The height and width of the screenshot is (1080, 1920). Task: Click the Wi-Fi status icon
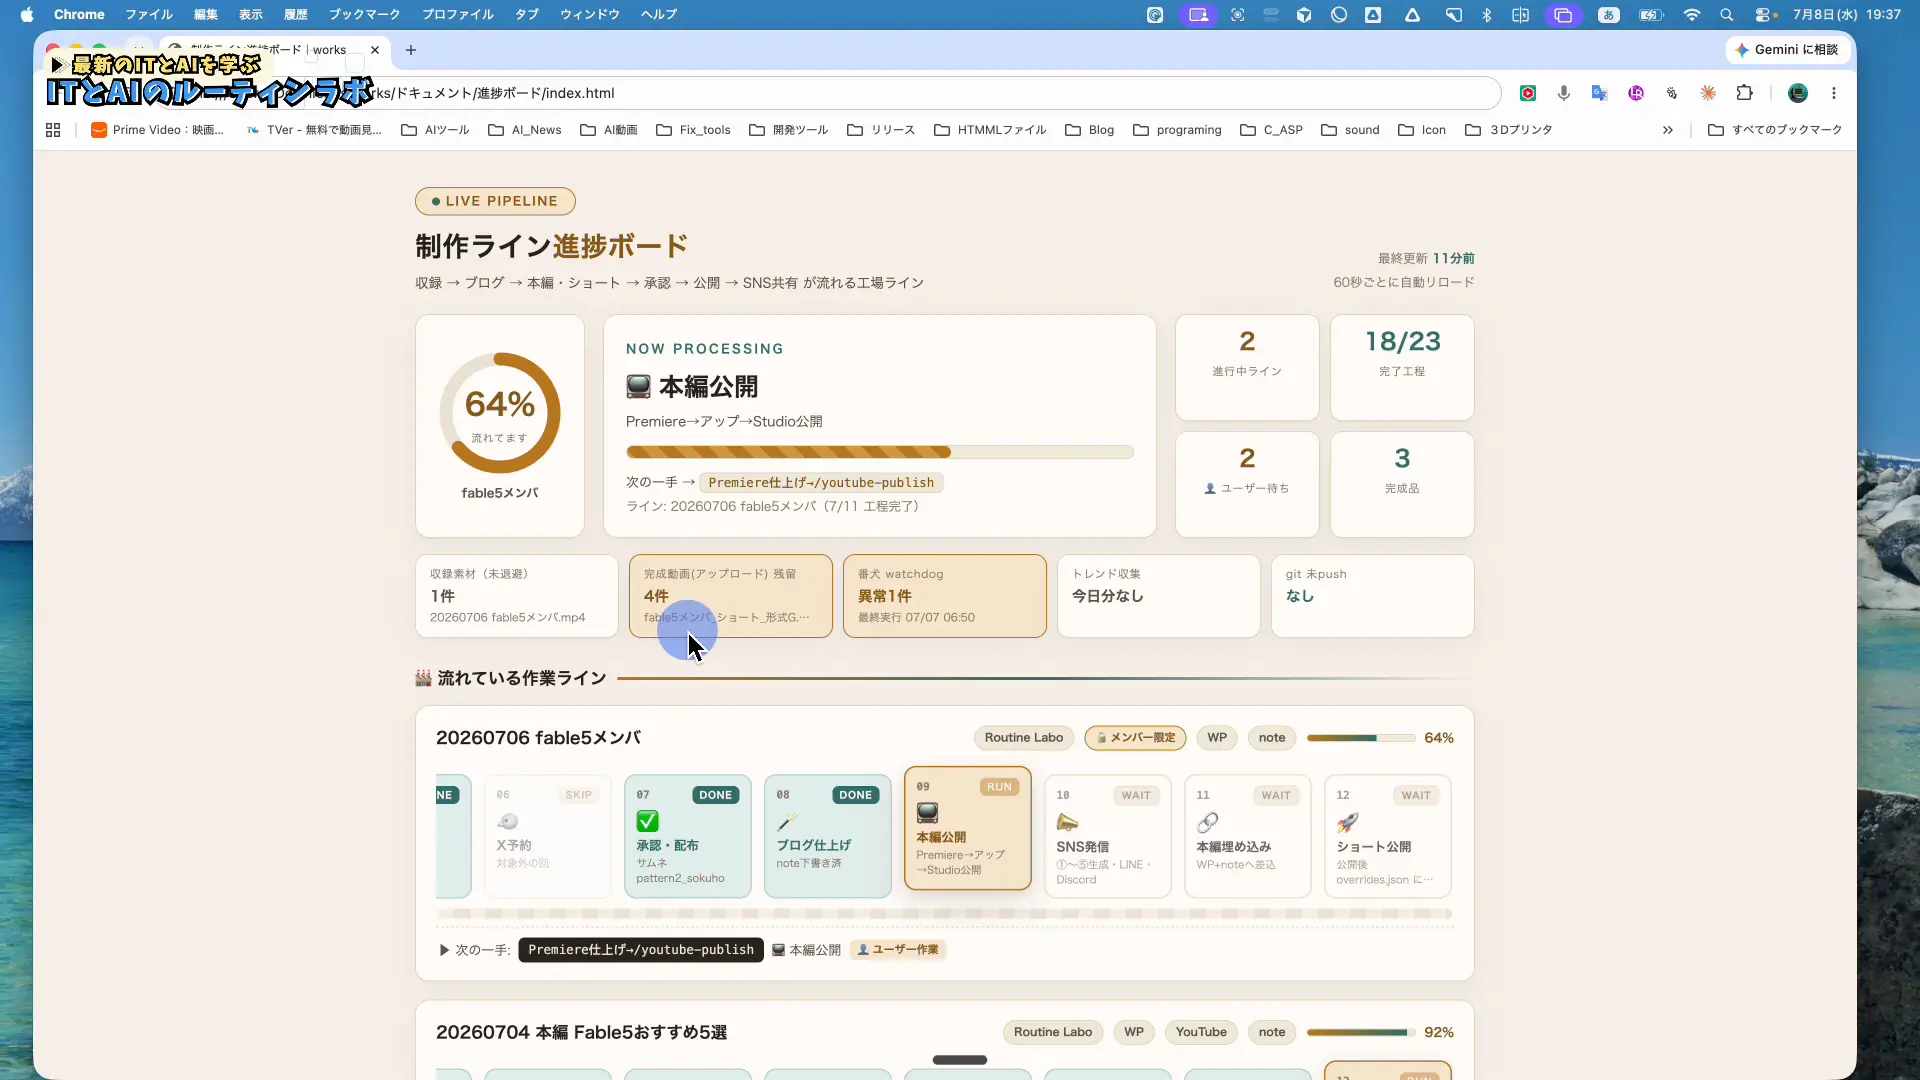pos(1692,14)
